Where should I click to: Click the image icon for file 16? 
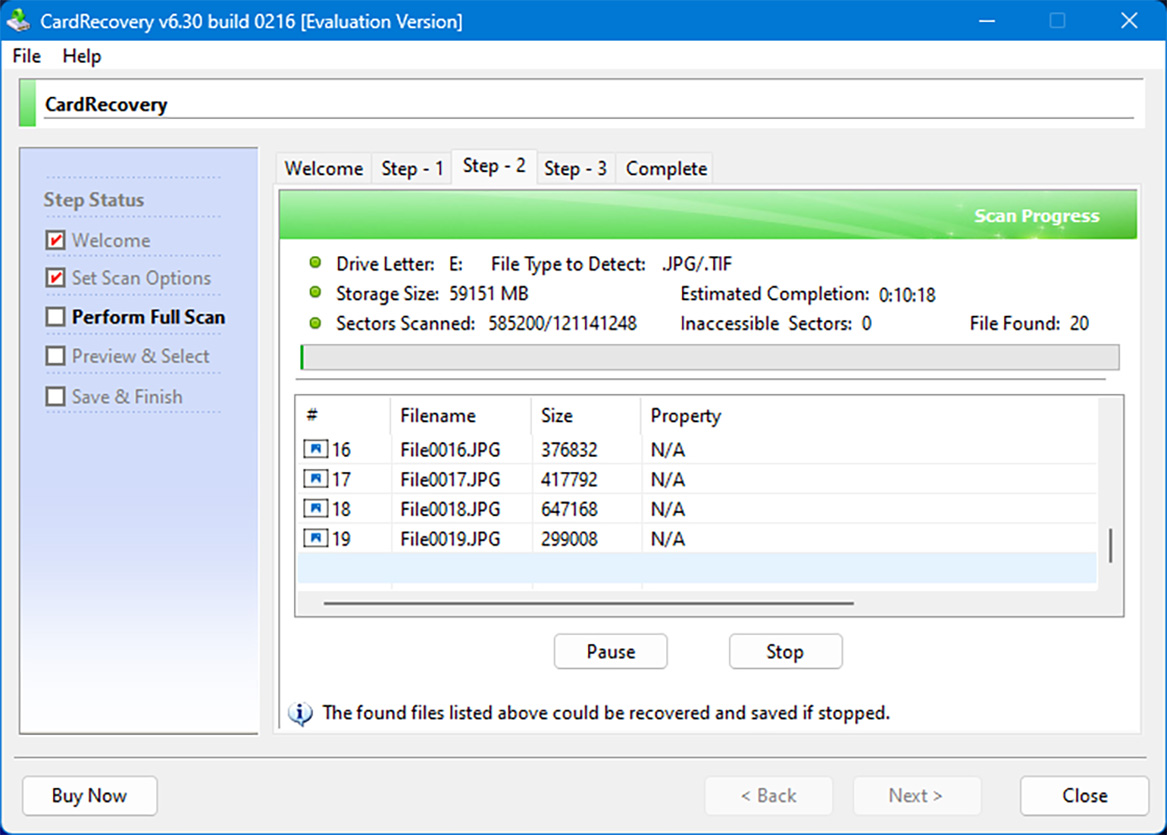315,450
